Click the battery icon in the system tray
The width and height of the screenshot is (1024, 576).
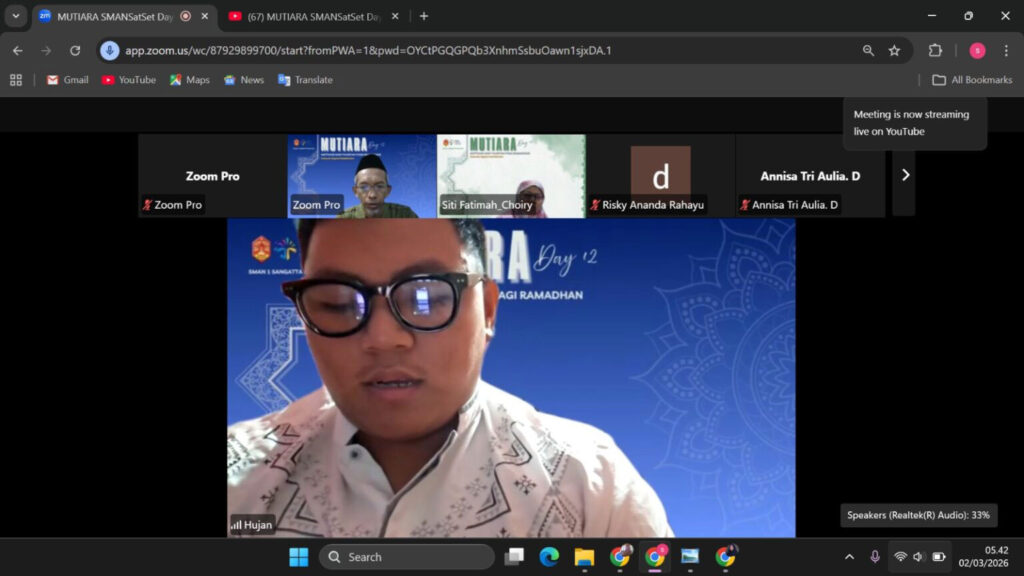pos(937,557)
